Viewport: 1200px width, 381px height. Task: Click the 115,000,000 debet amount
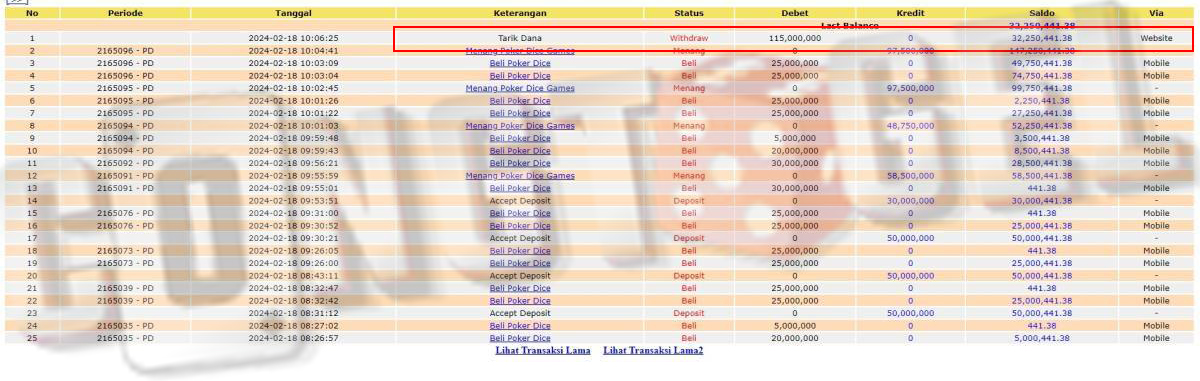tap(795, 38)
